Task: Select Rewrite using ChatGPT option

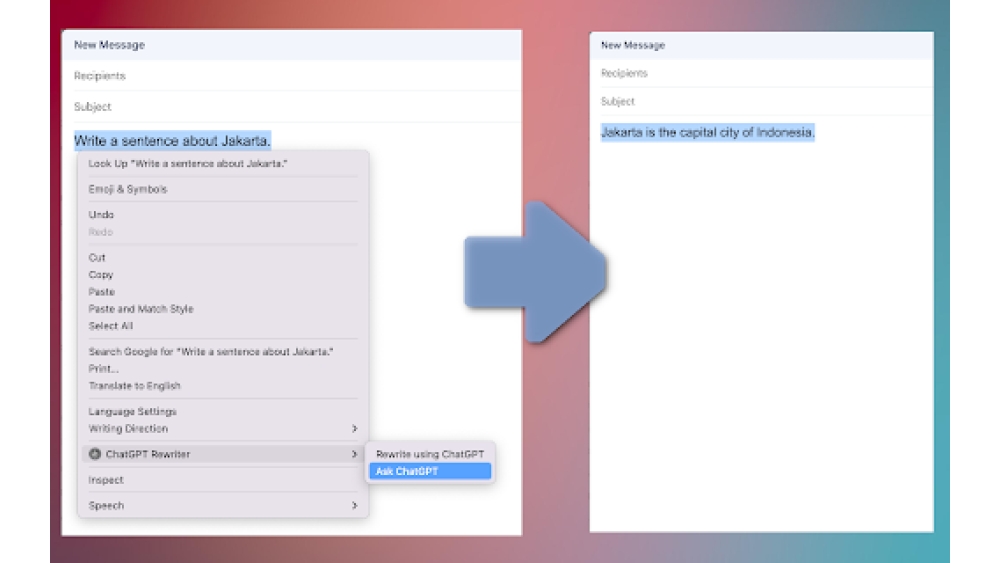Action: coord(430,454)
